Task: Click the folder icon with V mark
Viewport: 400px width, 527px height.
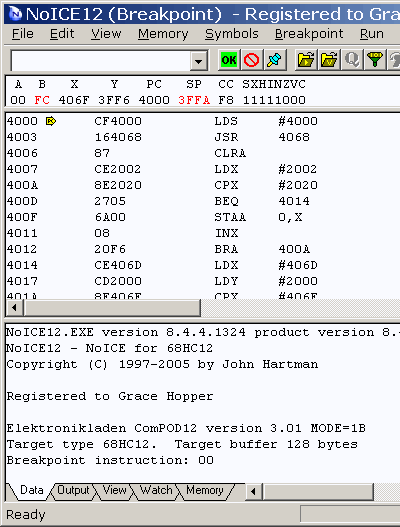Action: [329, 60]
